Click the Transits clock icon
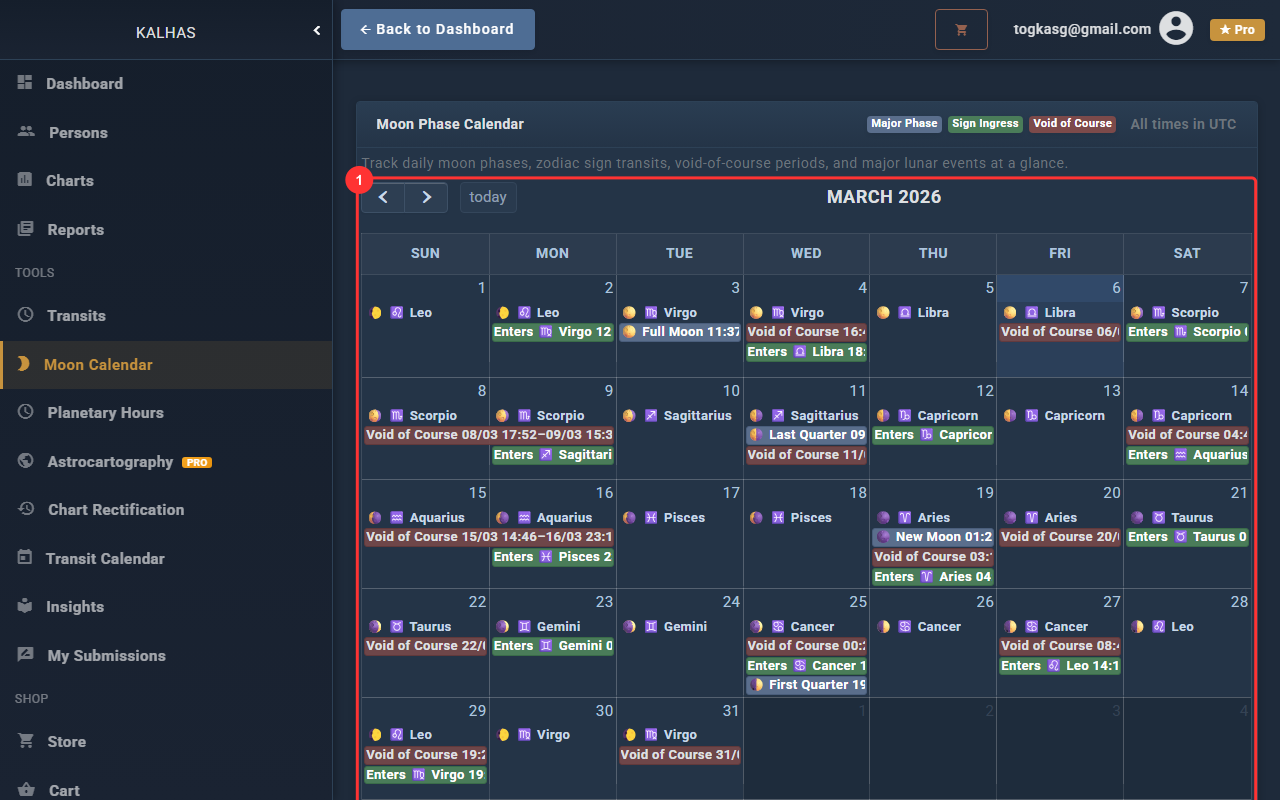1280x800 pixels. pyautogui.click(x=26, y=315)
